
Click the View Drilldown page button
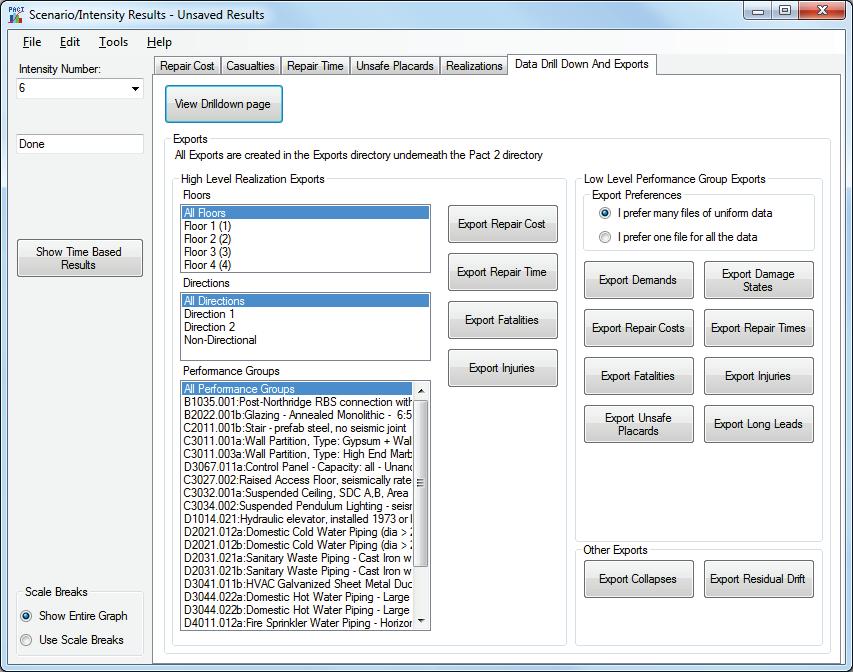point(224,104)
